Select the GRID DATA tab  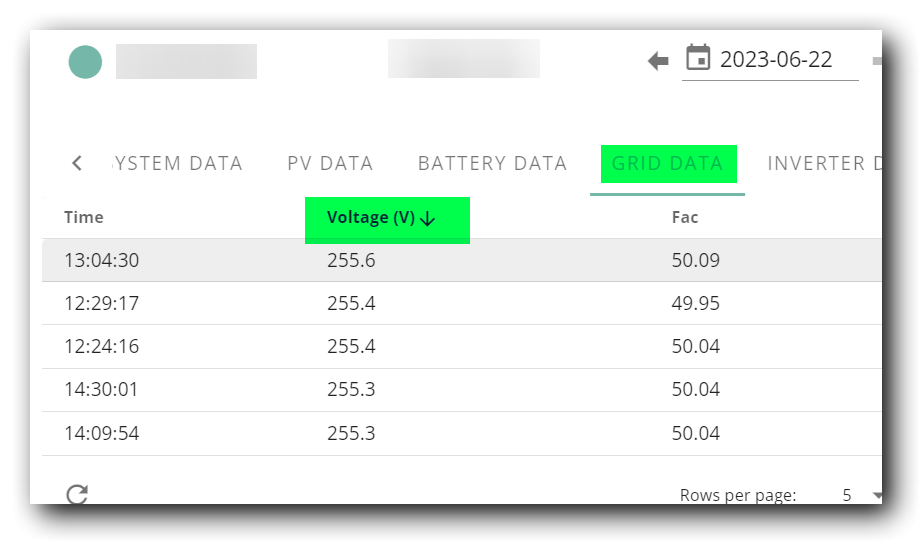click(667, 163)
